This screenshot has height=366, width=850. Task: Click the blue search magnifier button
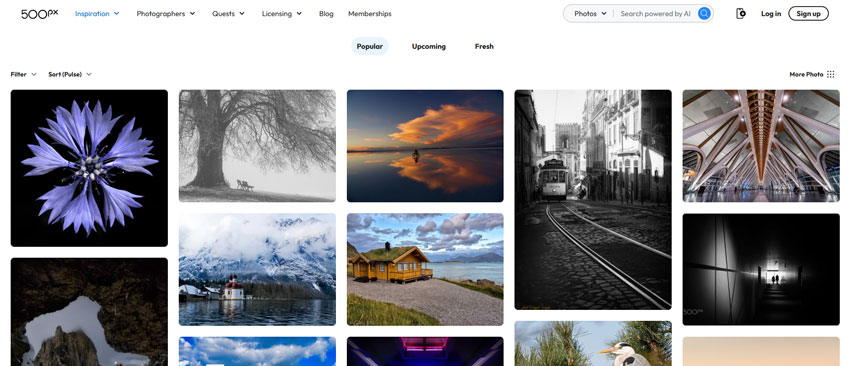pyautogui.click(x=704, y=14)
